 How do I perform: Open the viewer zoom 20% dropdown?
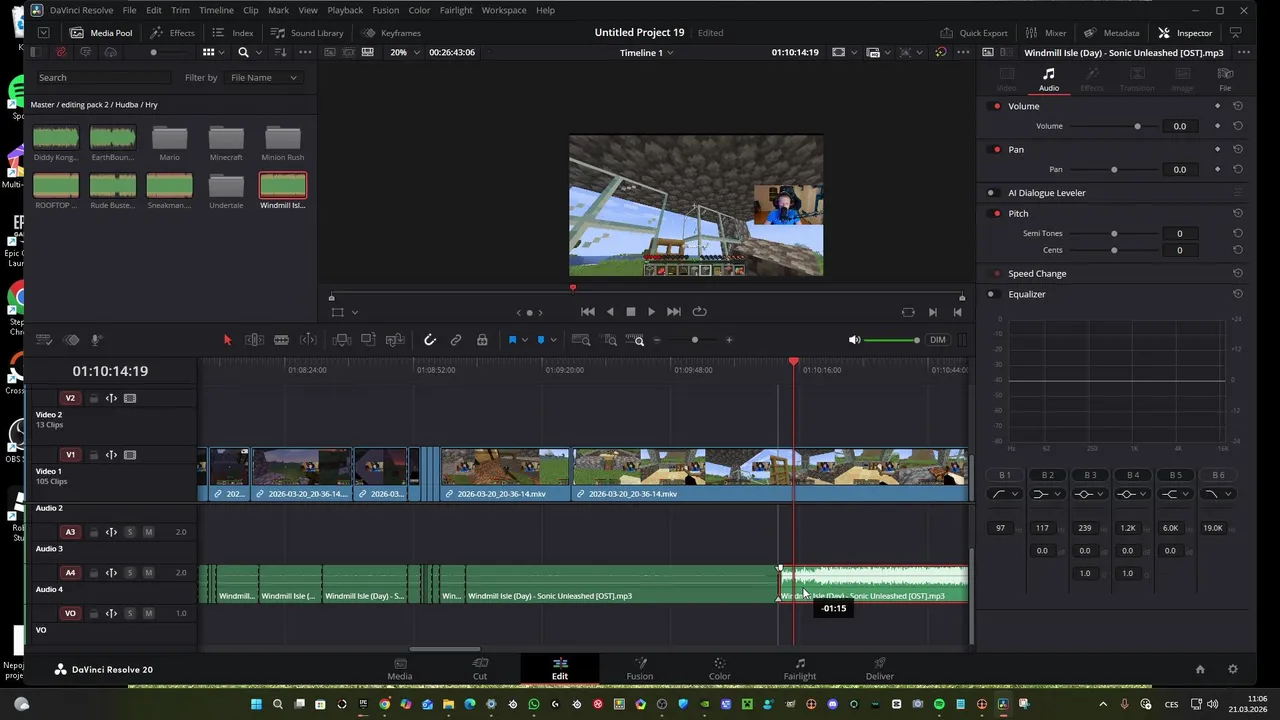pos(404,52)
